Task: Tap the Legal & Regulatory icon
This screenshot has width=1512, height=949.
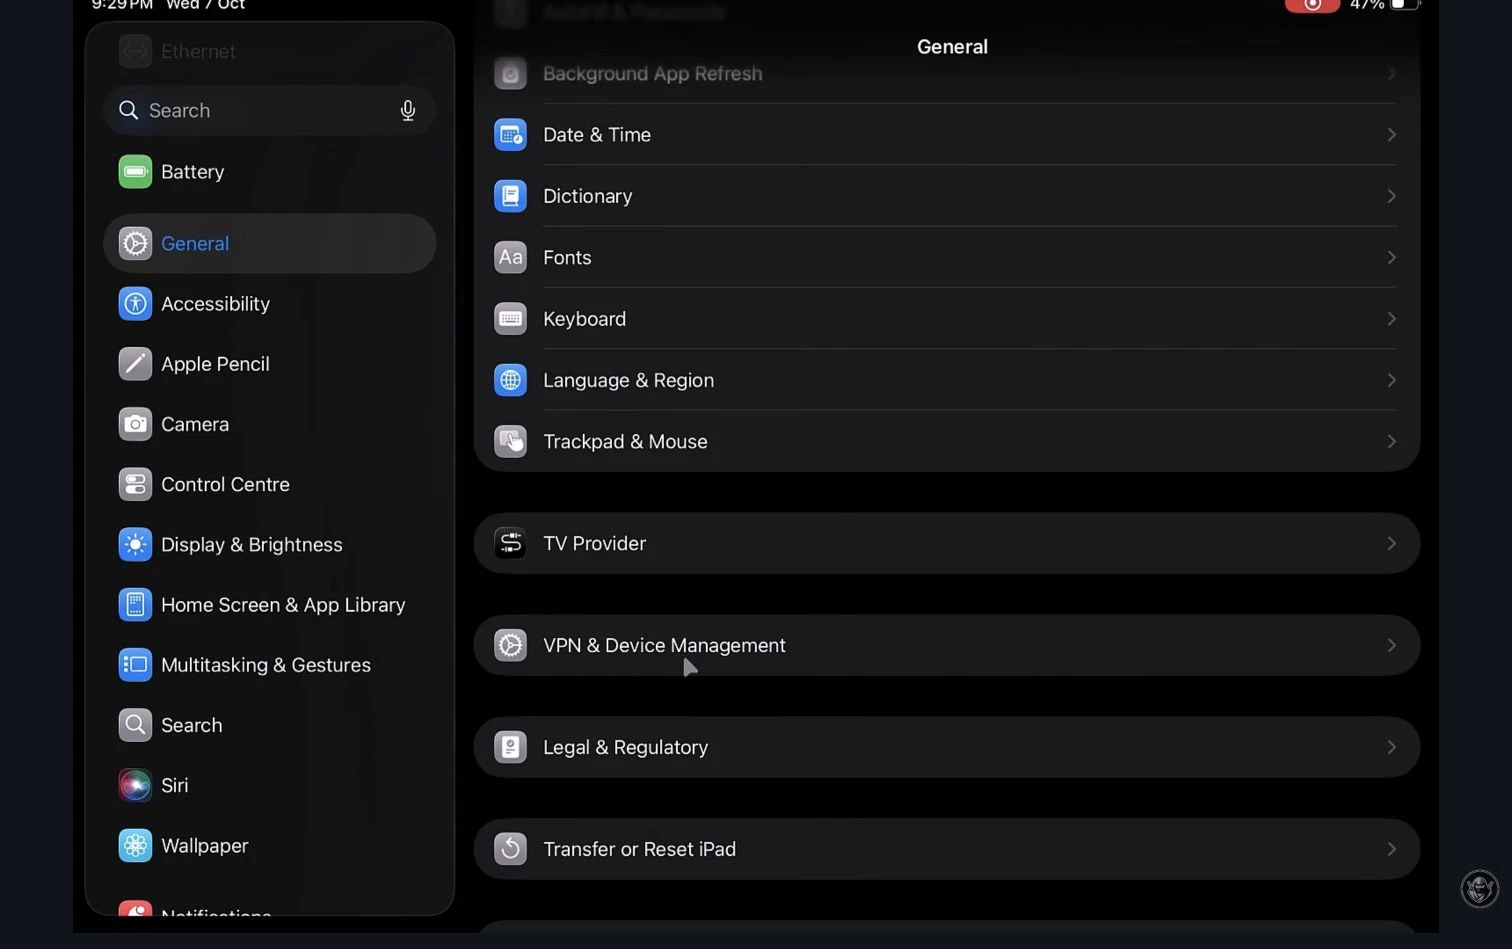Action: click(510, 747)
